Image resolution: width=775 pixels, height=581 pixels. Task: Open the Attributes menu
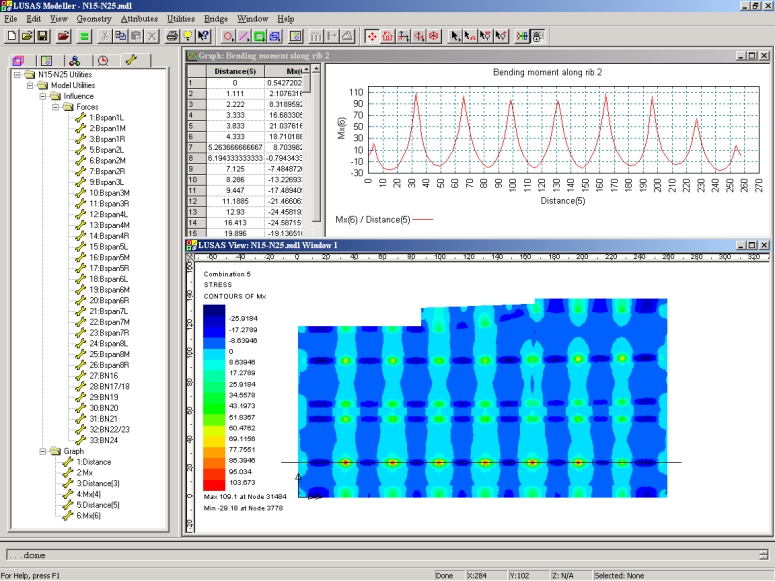139,19
